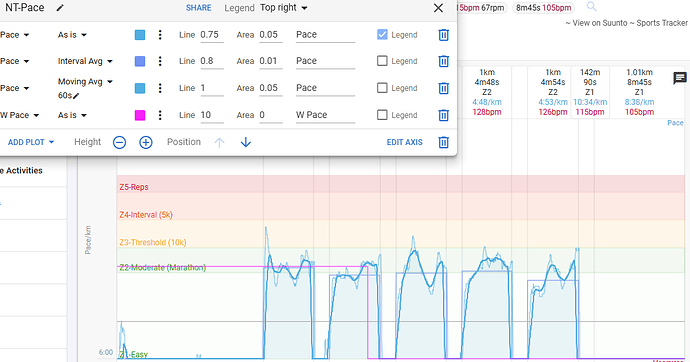The height and width of the screenshot is (362, 690).
Task: Open the Interval Avg mode dropdown
Action: [x=85, y=61]
